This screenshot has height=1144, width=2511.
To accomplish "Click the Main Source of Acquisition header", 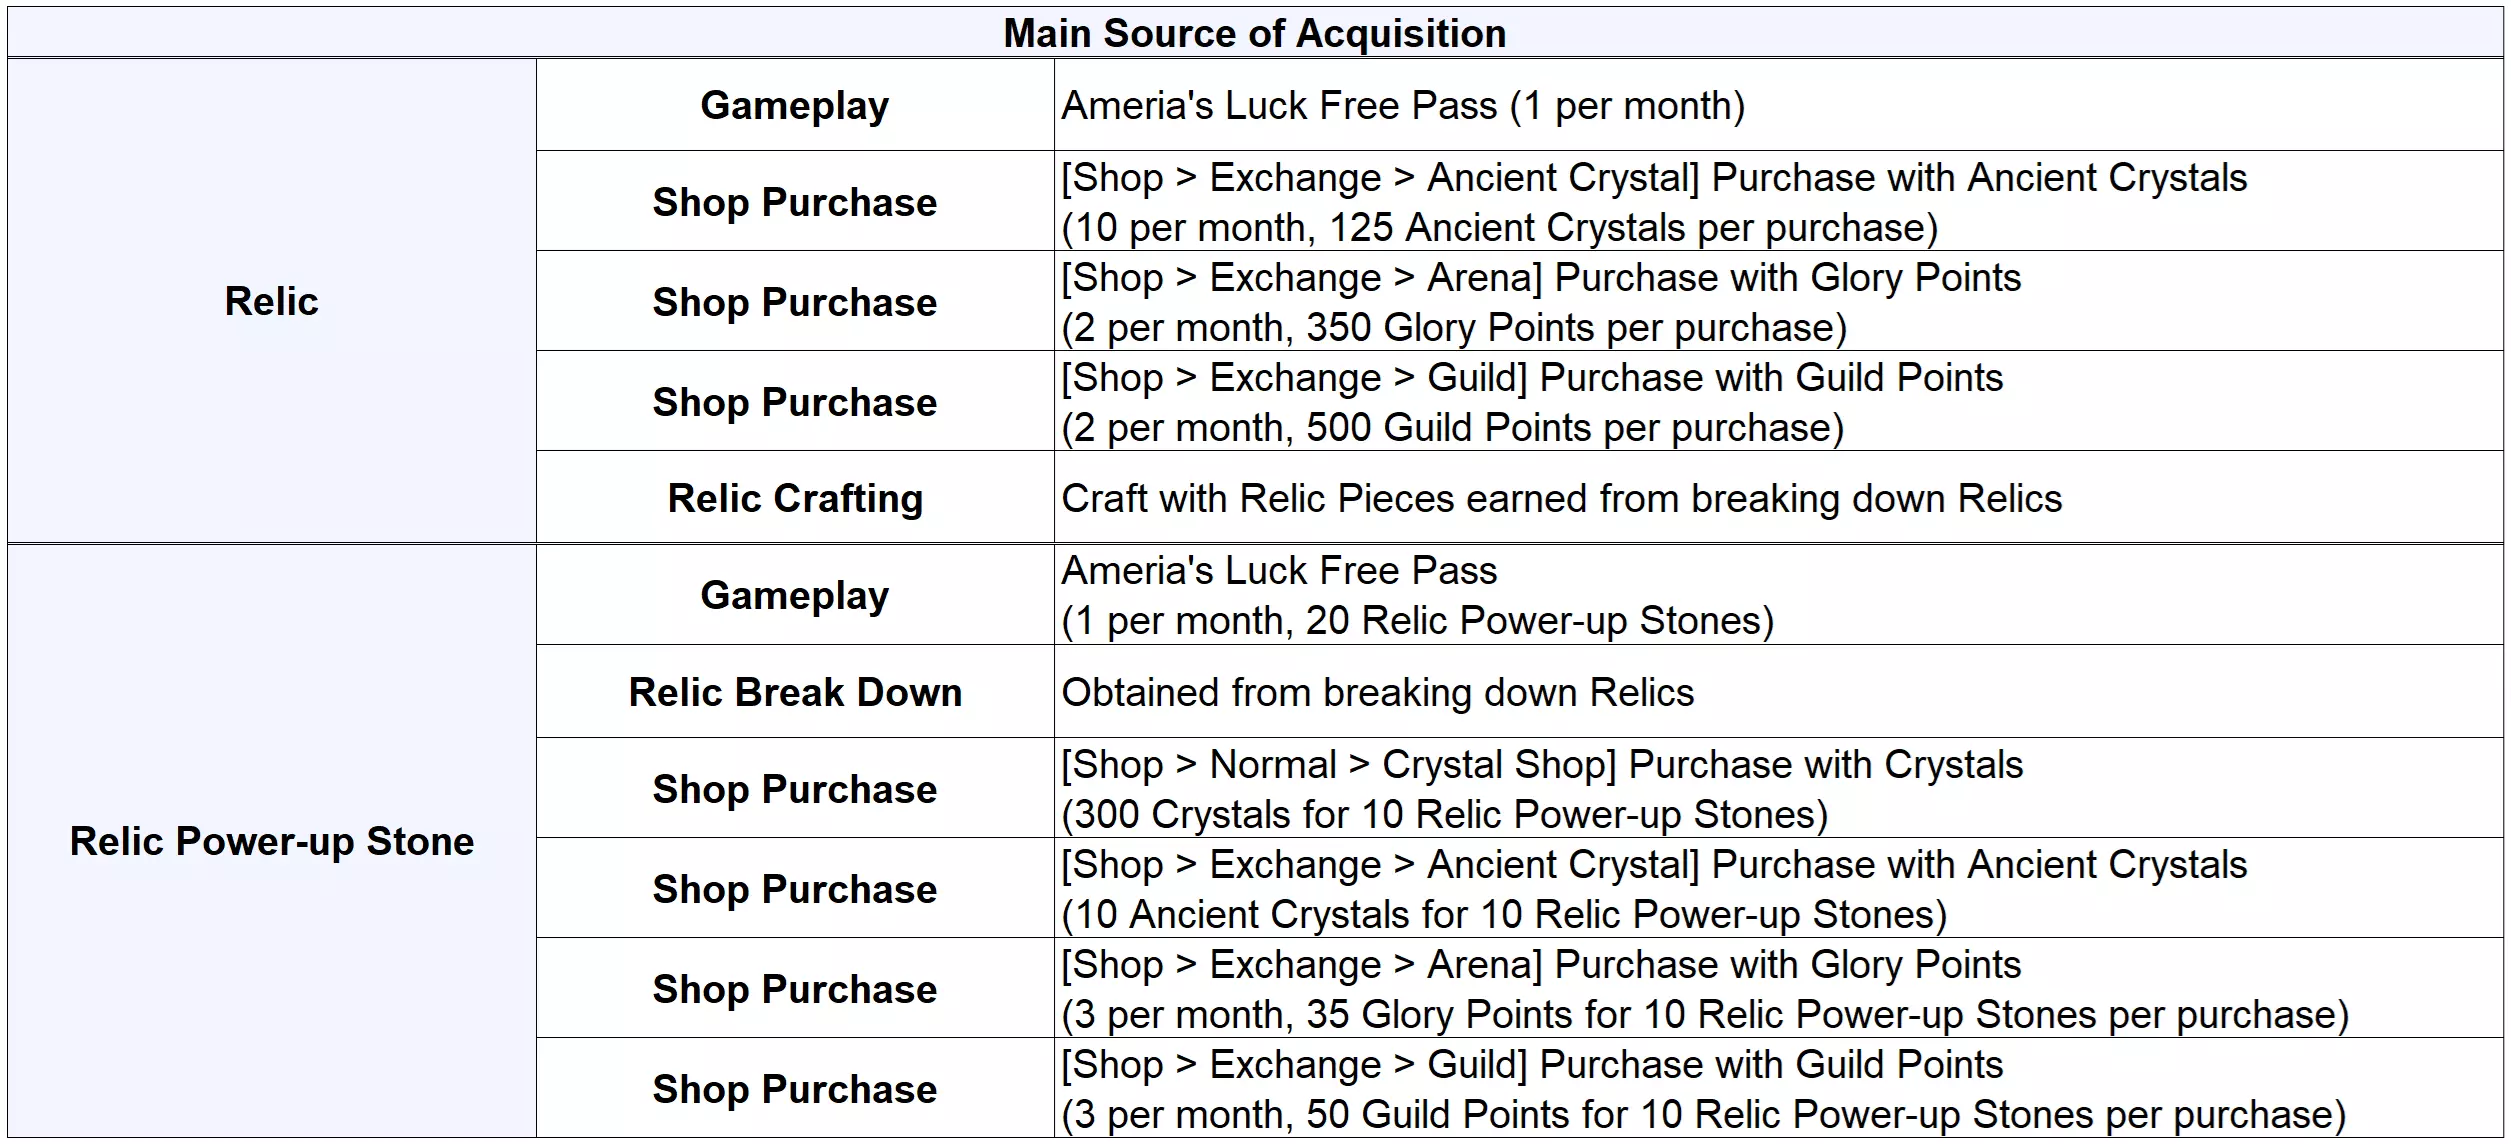I will tap(1255, 33).
